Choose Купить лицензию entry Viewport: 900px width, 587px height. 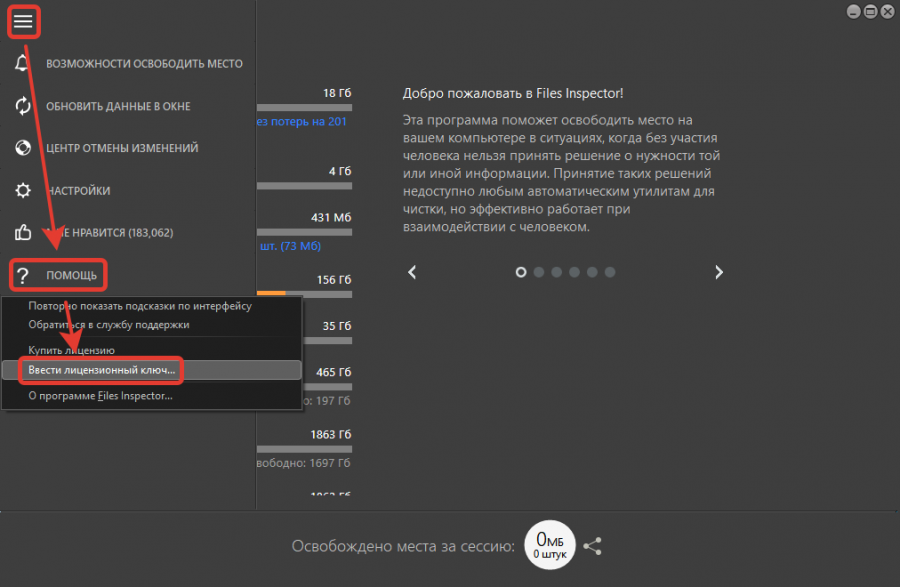(x=71, y=350)
